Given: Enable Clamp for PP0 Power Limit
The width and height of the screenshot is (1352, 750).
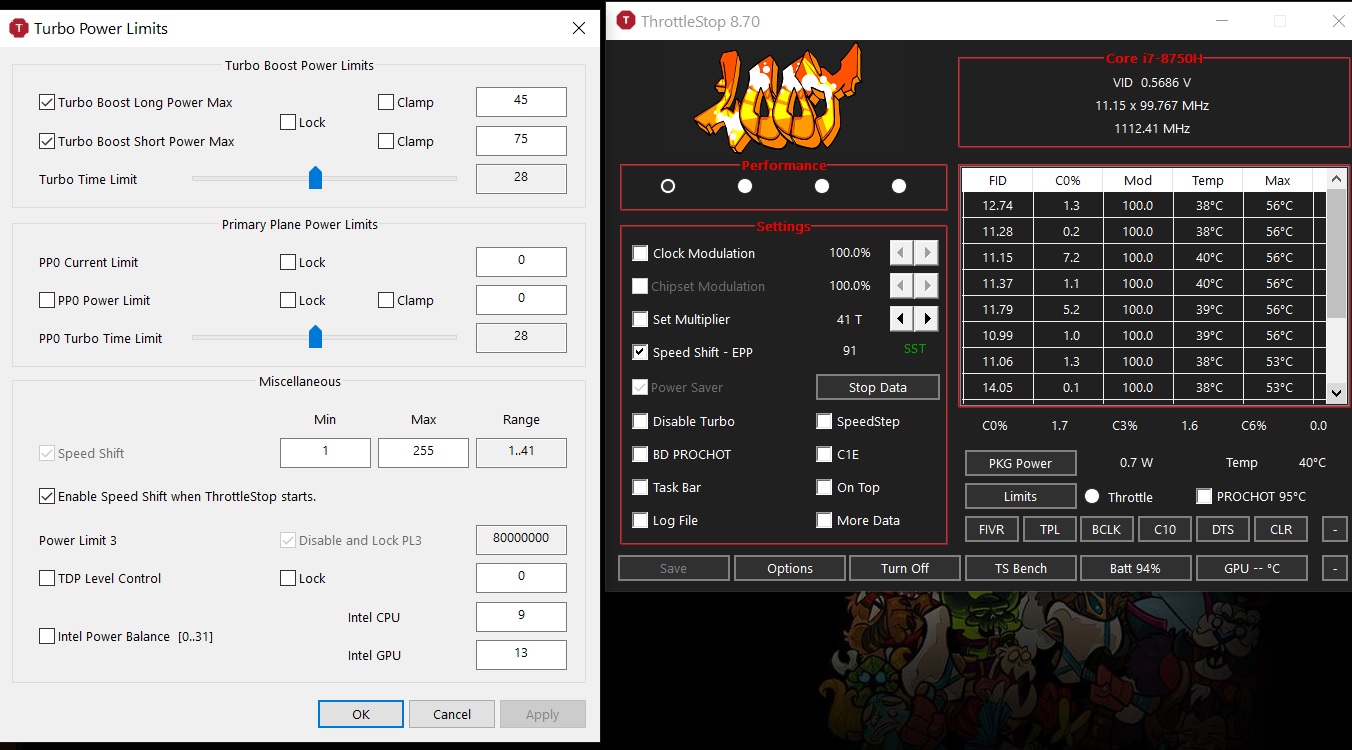Looking at the screenshot, I should point(386,300).
